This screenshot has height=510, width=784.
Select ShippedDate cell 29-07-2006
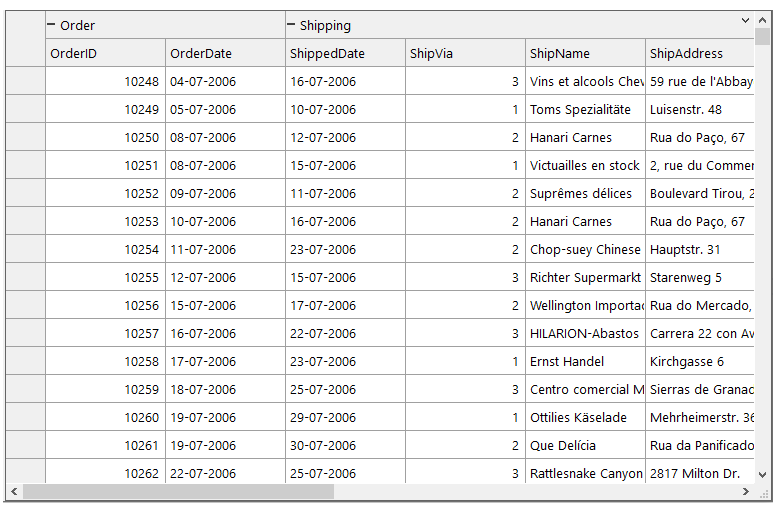345,418
